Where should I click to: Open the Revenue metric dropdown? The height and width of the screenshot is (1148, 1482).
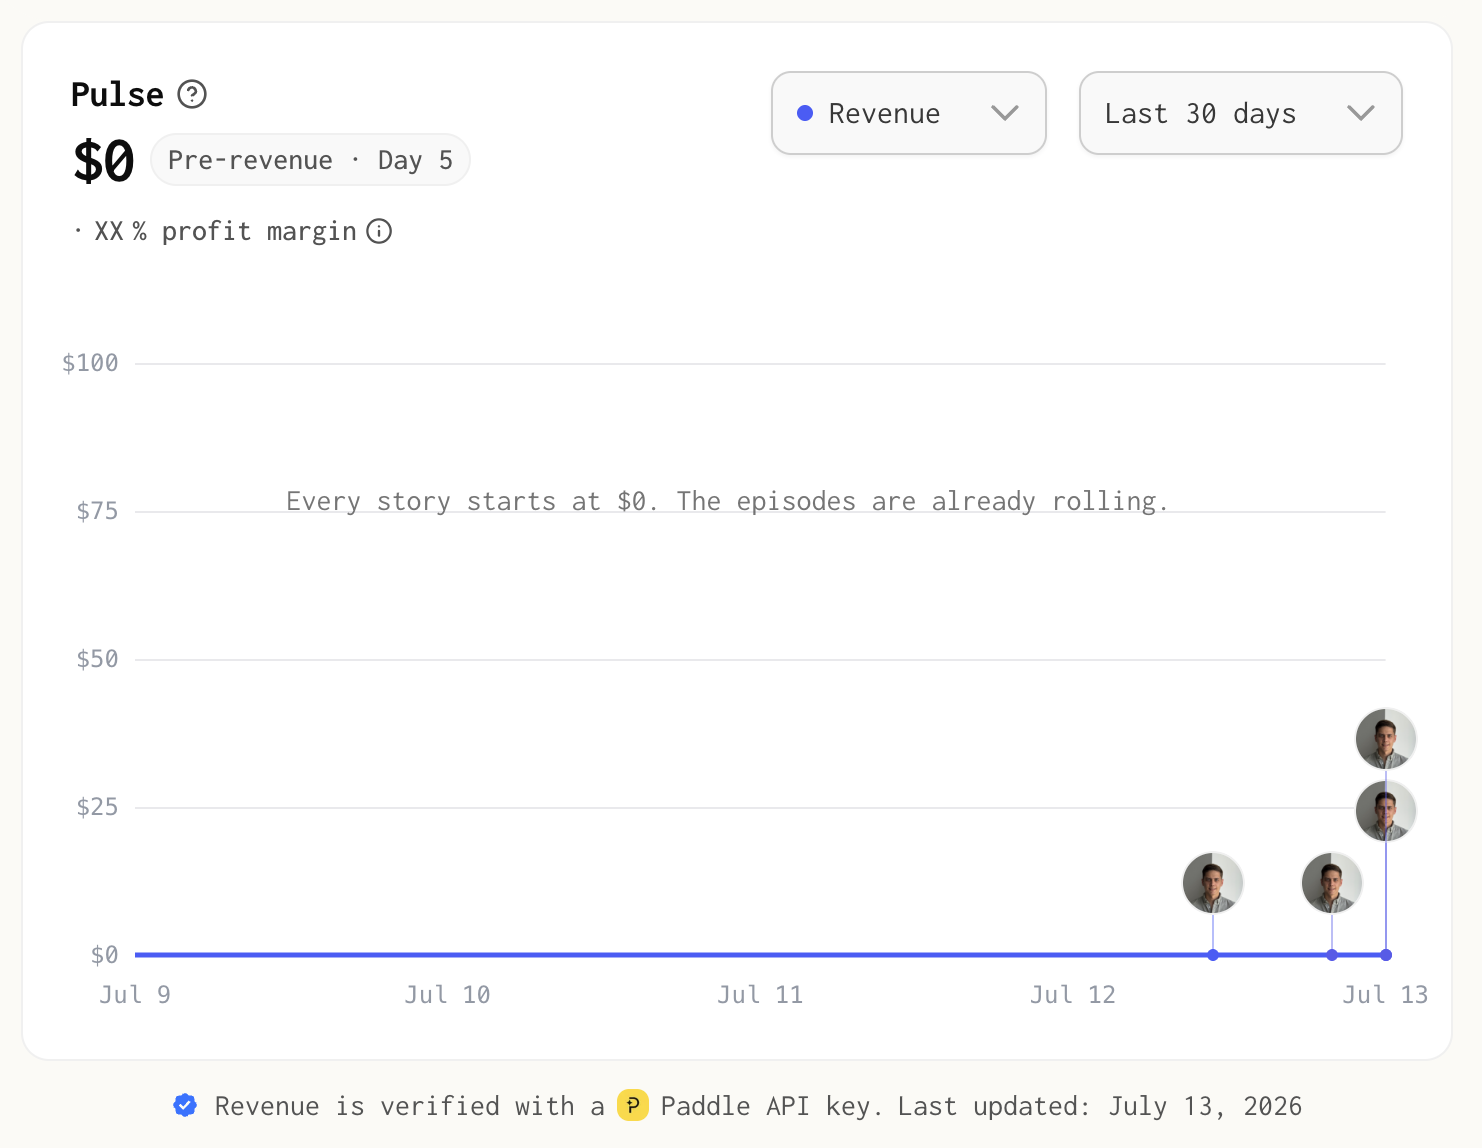tap(909, 113)
